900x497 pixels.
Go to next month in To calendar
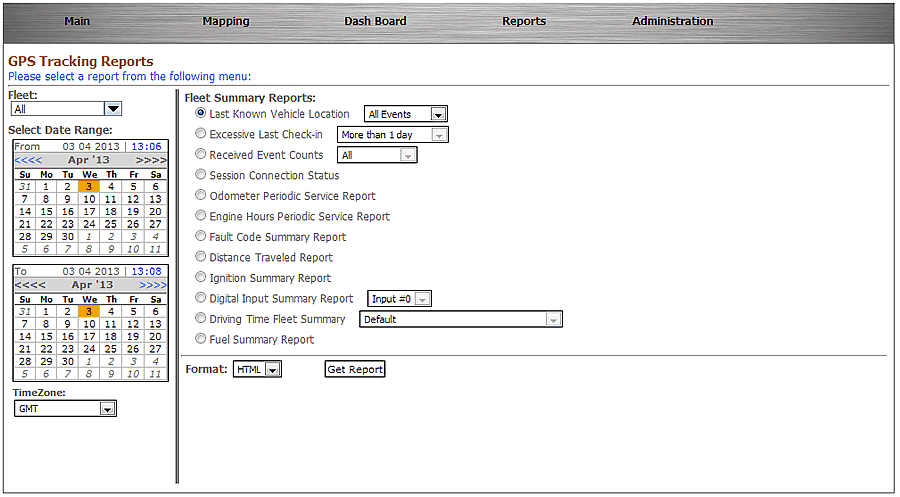coord(153,285)
